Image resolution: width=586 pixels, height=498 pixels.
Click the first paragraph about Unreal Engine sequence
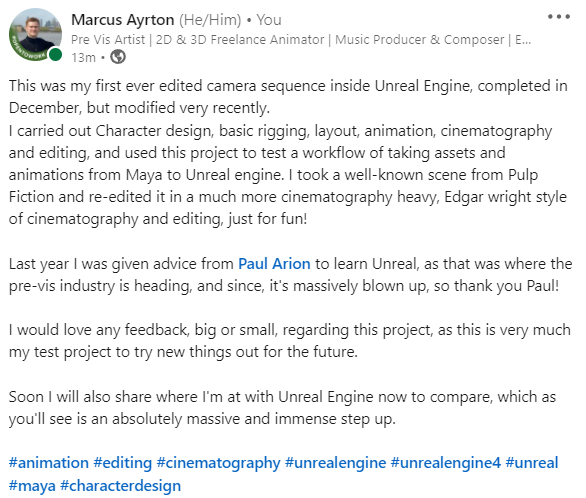pyautogui.click(x=288, y=97)
